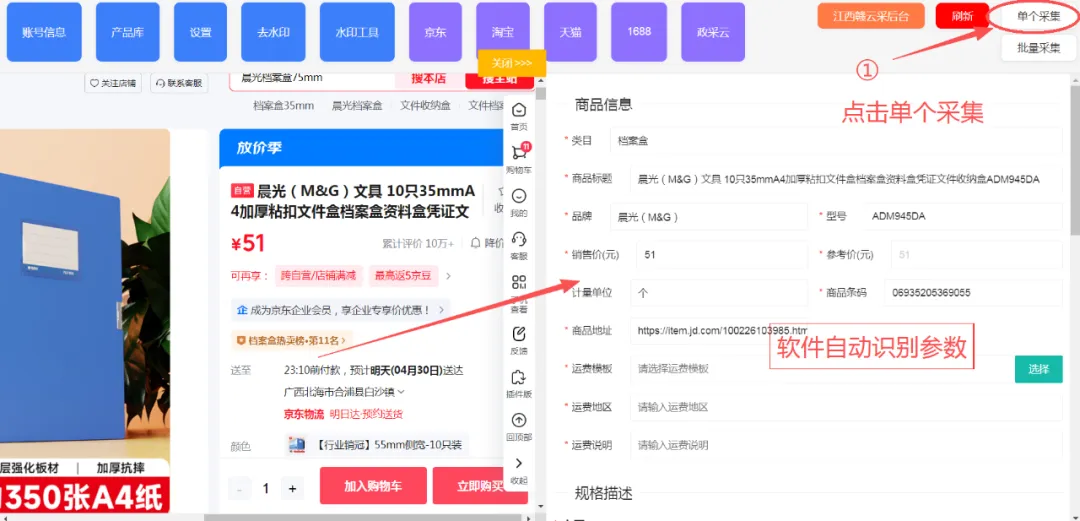Screen dimensions: 1080x521
Task: Click the 类目 category field 档案盒
Action: point(835,141)
